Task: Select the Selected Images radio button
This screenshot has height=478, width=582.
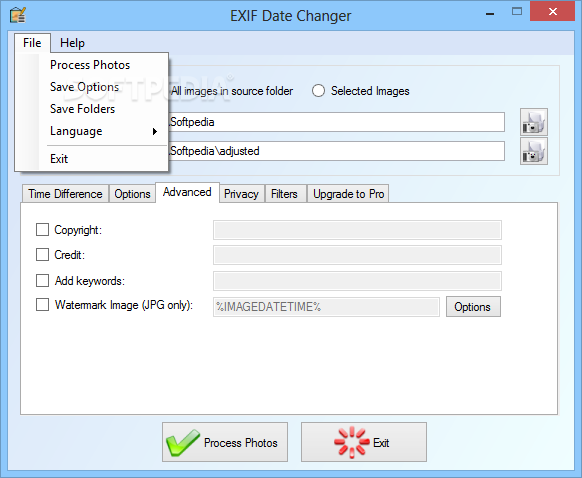Action: point(318,91)
